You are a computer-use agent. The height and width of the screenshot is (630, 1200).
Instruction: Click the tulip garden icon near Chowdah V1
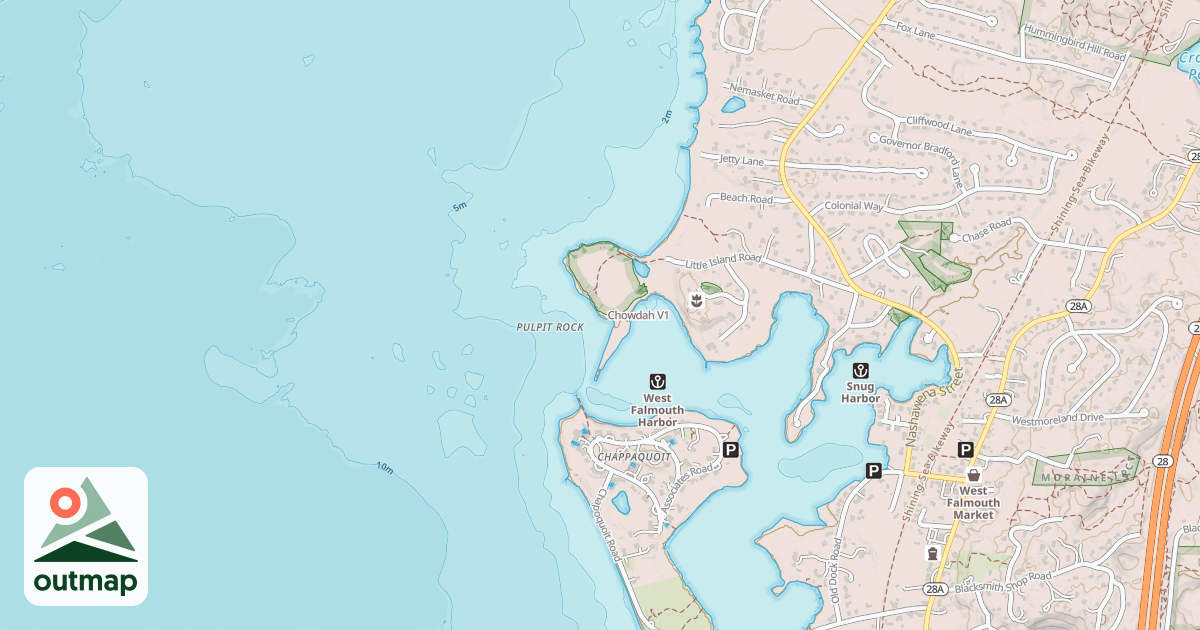(x=695, y=299)
